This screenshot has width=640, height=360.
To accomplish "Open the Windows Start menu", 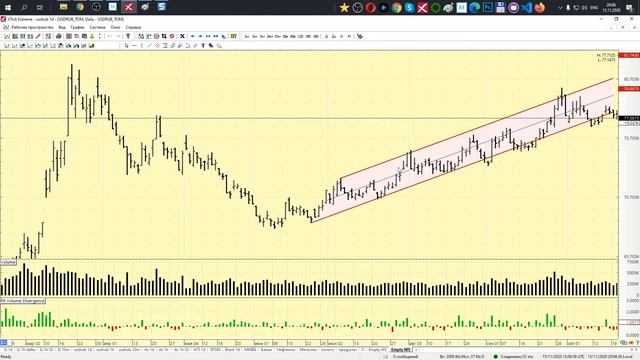I will point(8,7).
